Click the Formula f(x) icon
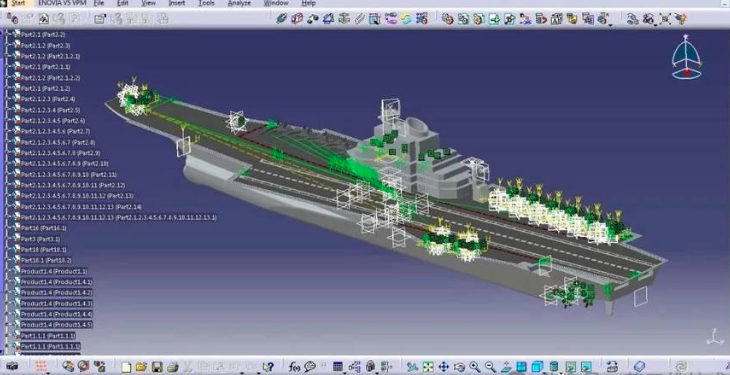This screenshot has height=375, width=730. coord(294,367)
